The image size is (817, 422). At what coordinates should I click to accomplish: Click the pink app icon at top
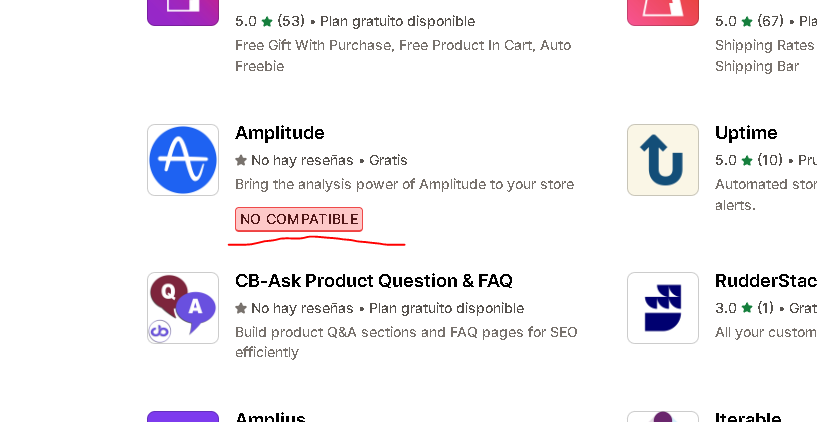click(662, 10)
